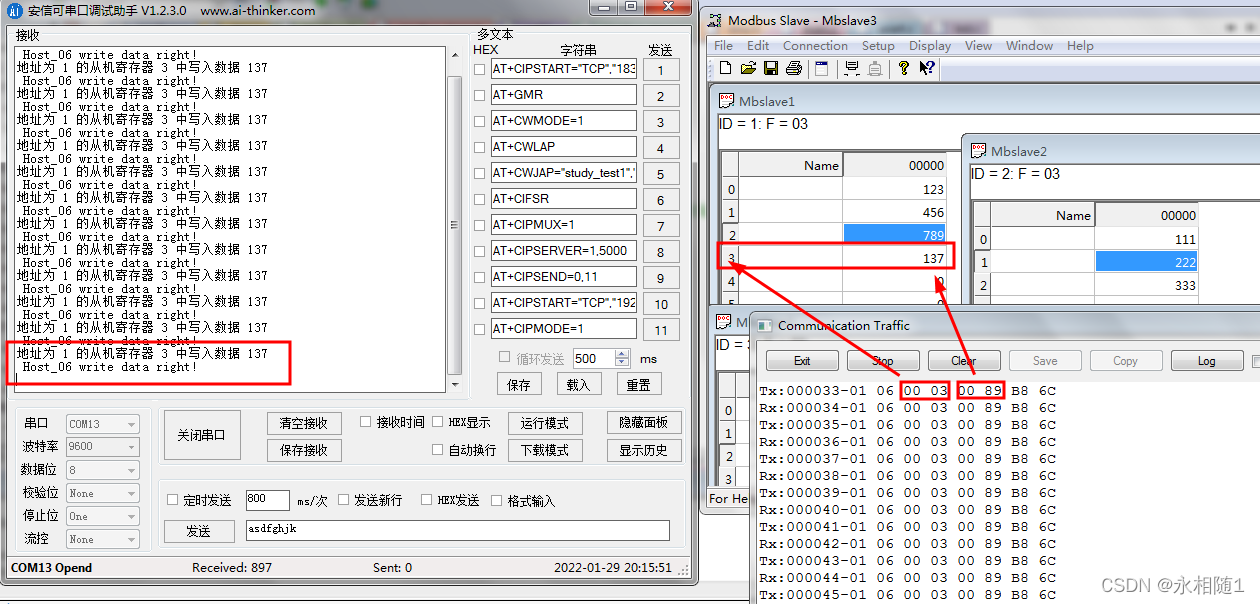This screenshot has width=1260, height=604.
Task: Click the Print icon in Modbus Slave toolbar
Action: point(794,68)
